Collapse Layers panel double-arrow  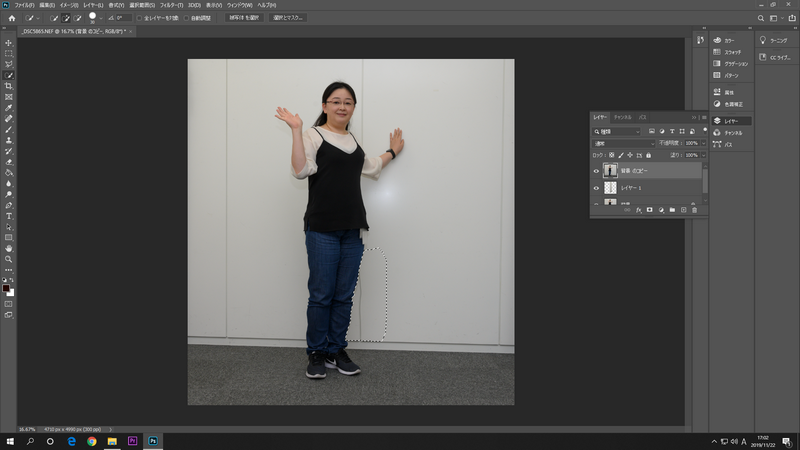tap(694, 117)
